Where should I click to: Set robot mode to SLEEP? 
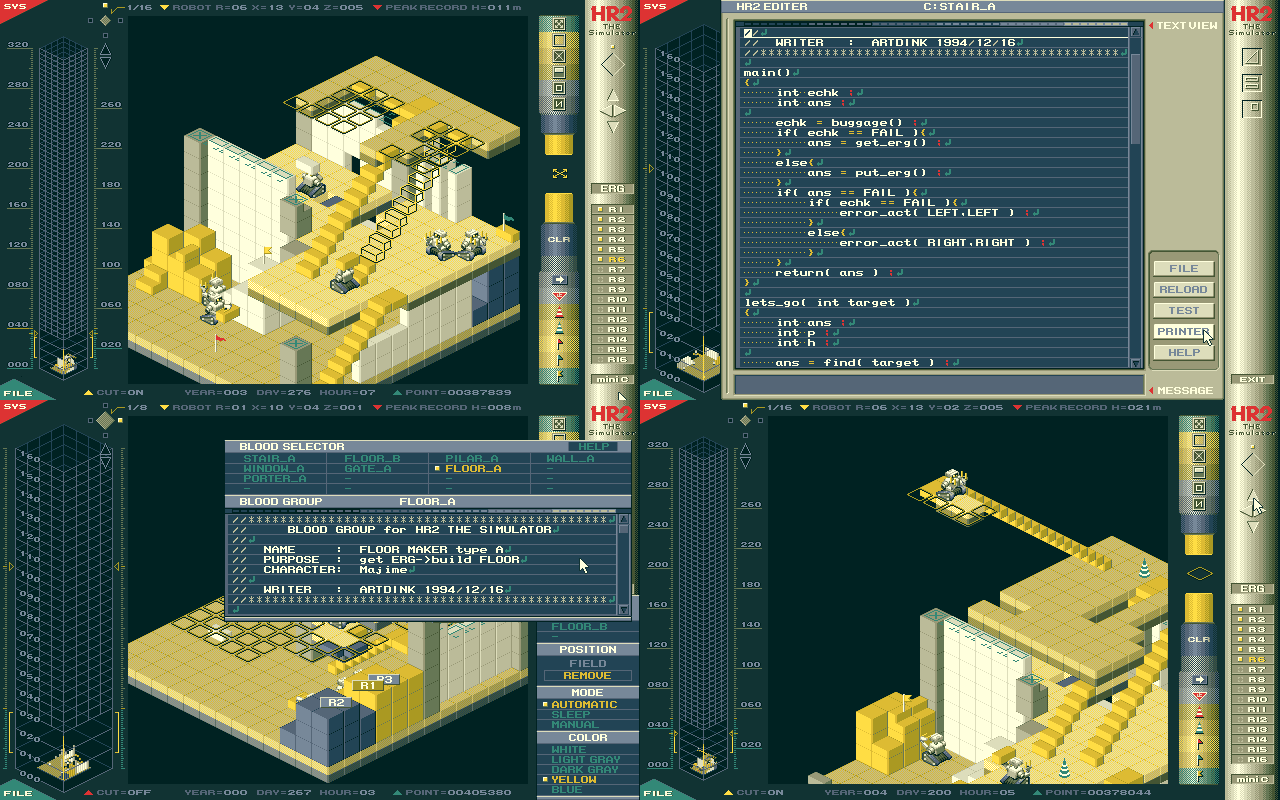(571, 715)
